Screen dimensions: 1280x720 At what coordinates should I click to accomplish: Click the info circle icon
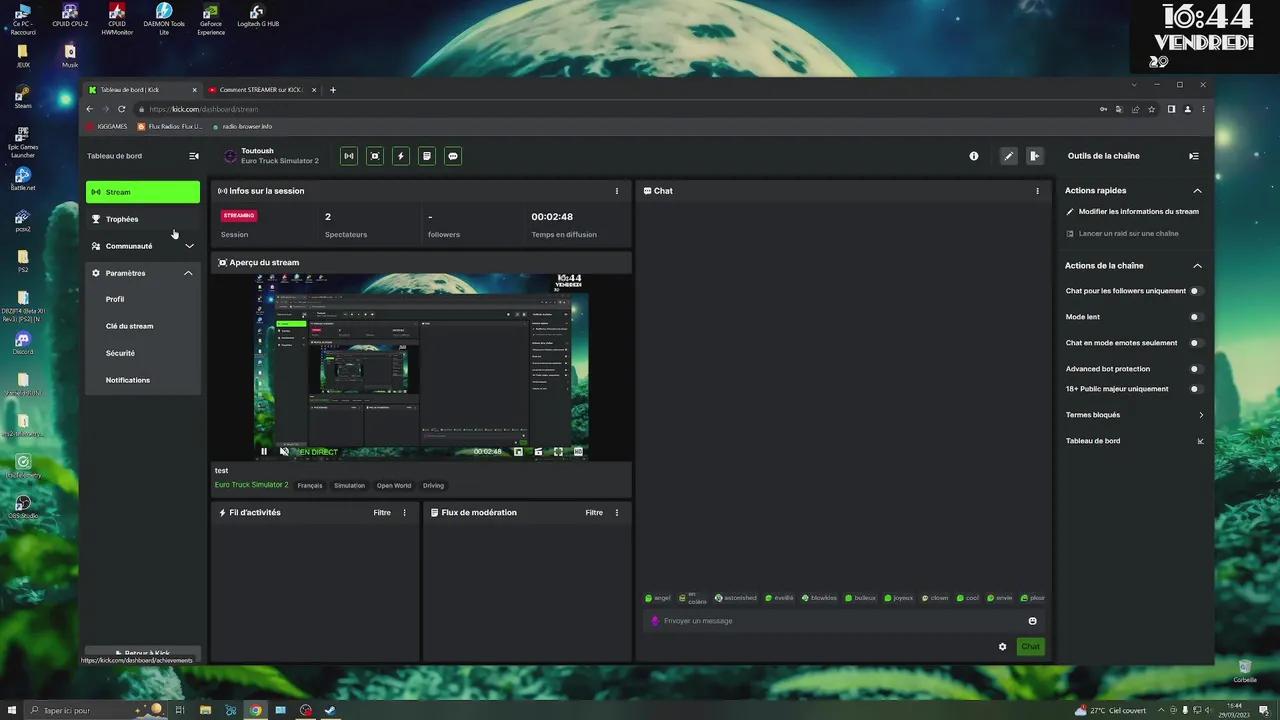pos(974,156)
